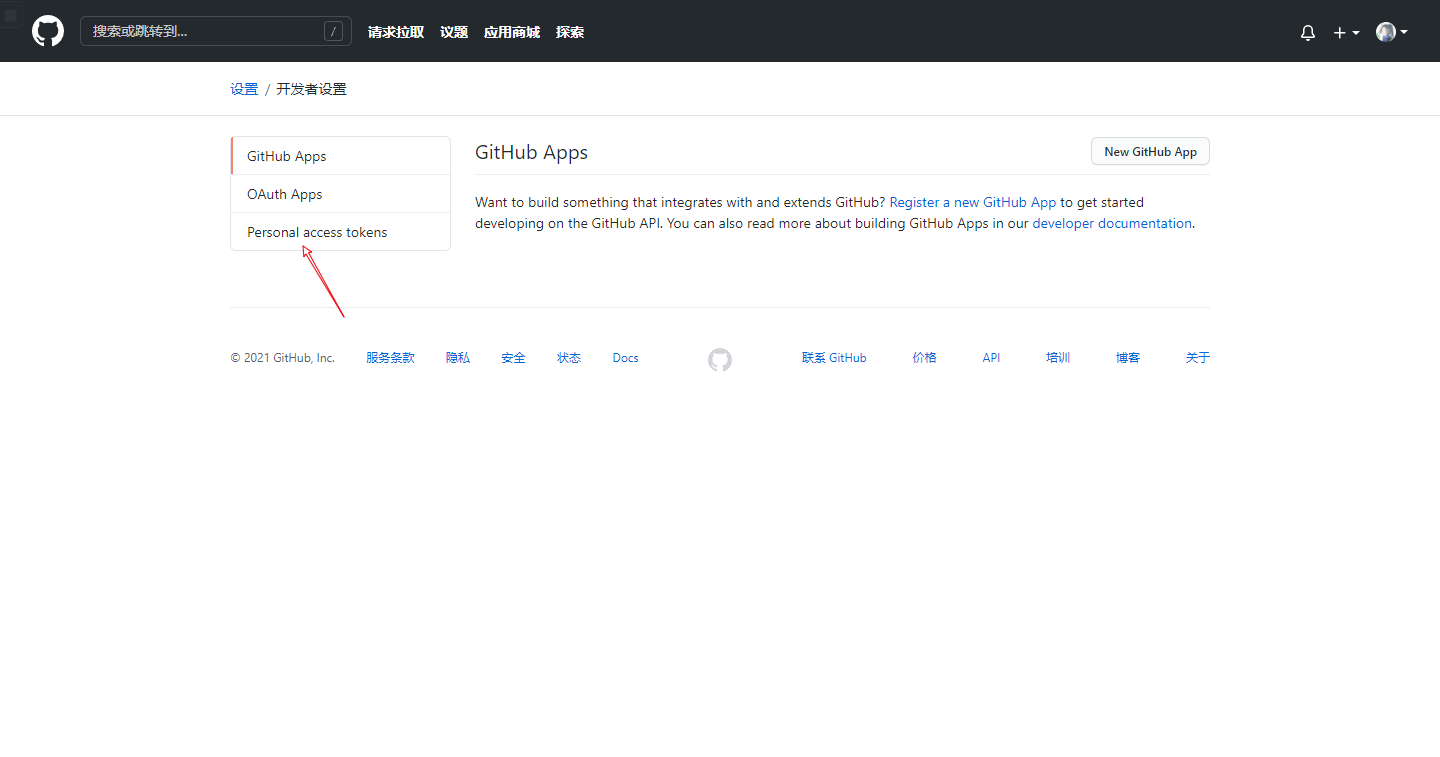Click the slash shortcut icon in search box
The width and height of the screenshot is (1440, 757).
[x=334, y=31]
